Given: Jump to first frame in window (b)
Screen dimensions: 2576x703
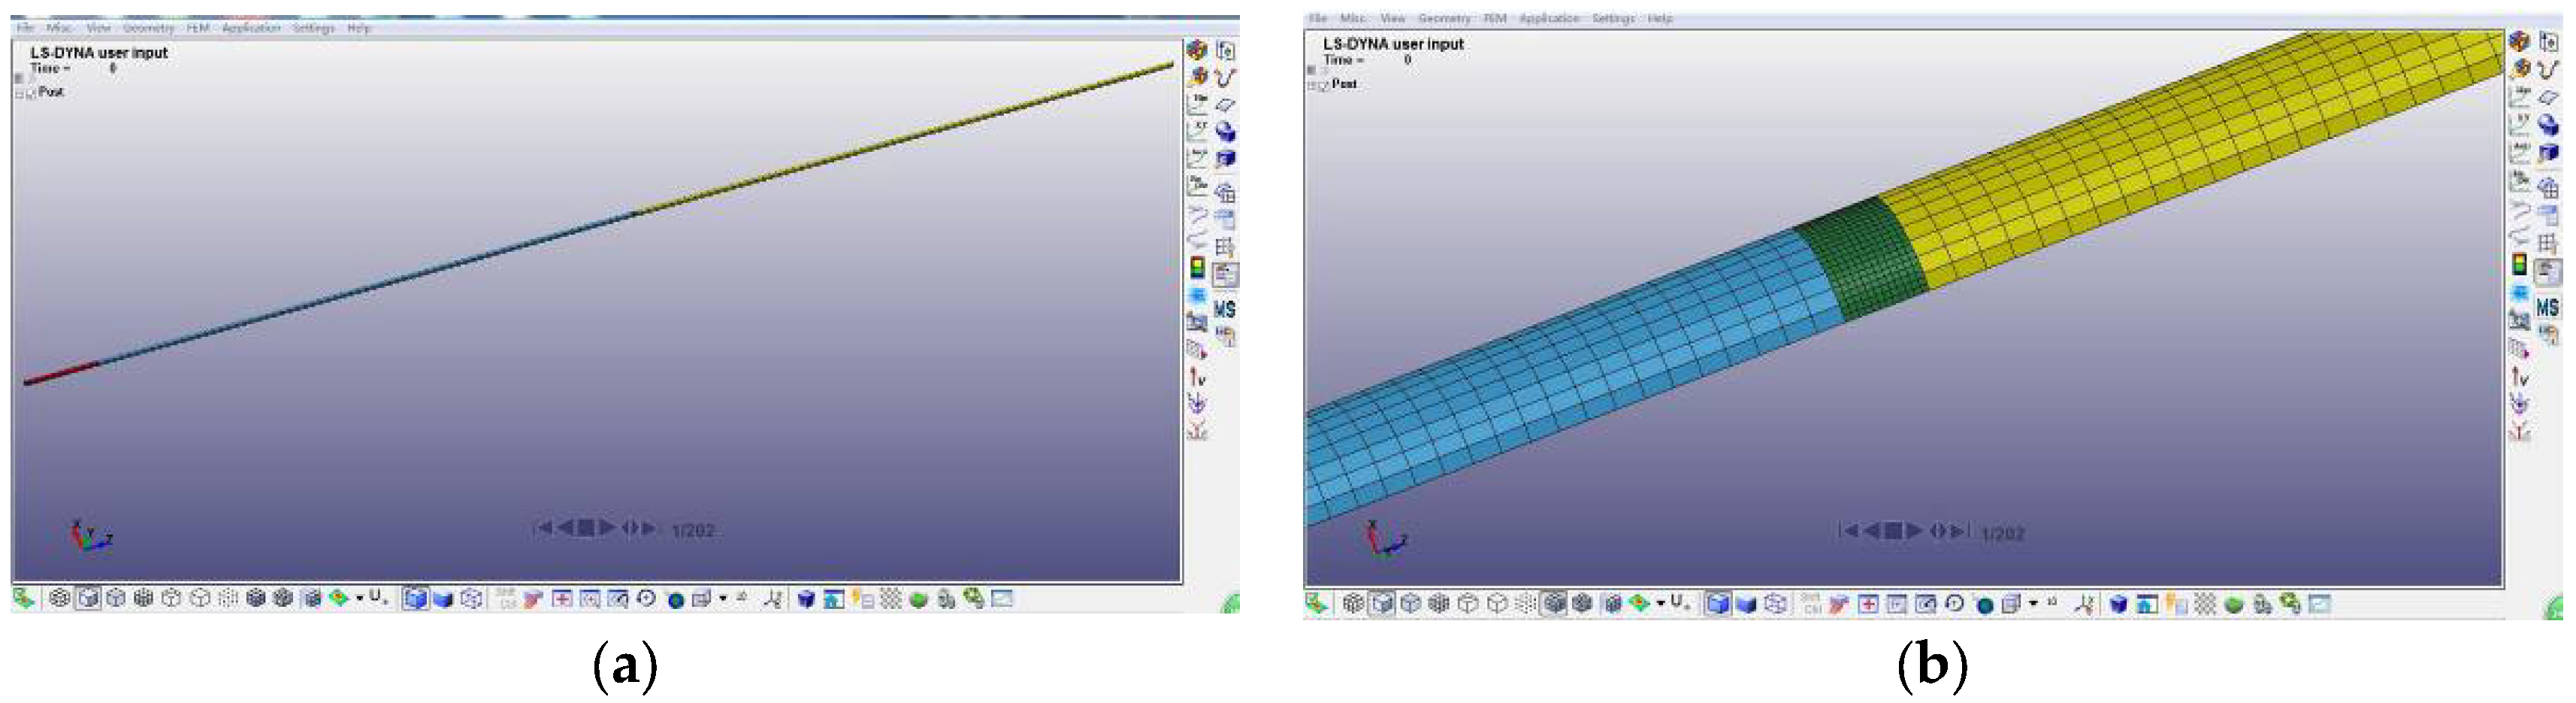Looking at the screenshot, I should pyautogui.click(x=1848, y=531).
